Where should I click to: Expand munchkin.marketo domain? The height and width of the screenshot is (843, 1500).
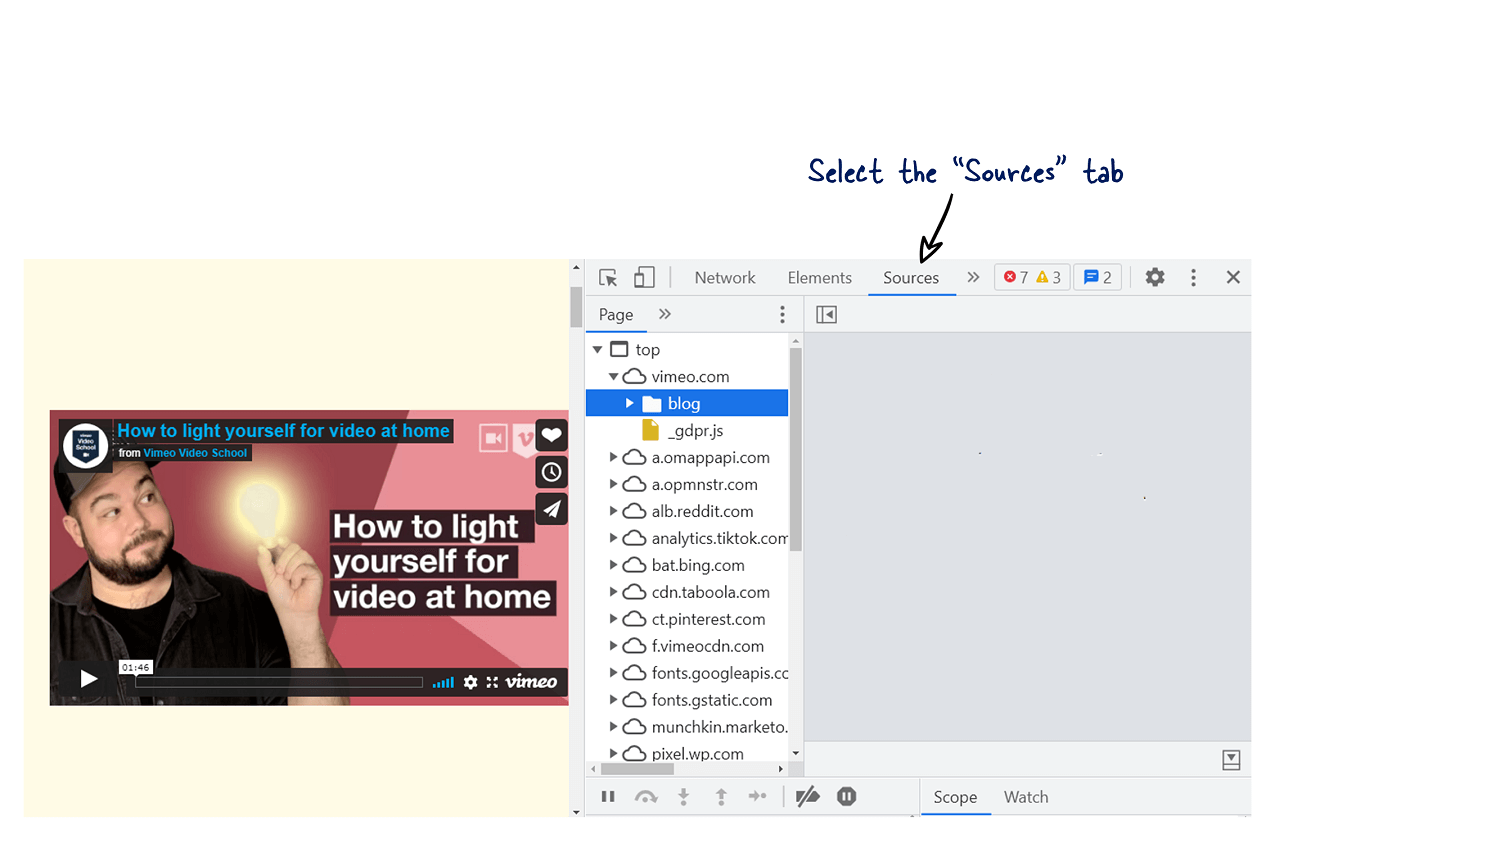coord(614,727)
